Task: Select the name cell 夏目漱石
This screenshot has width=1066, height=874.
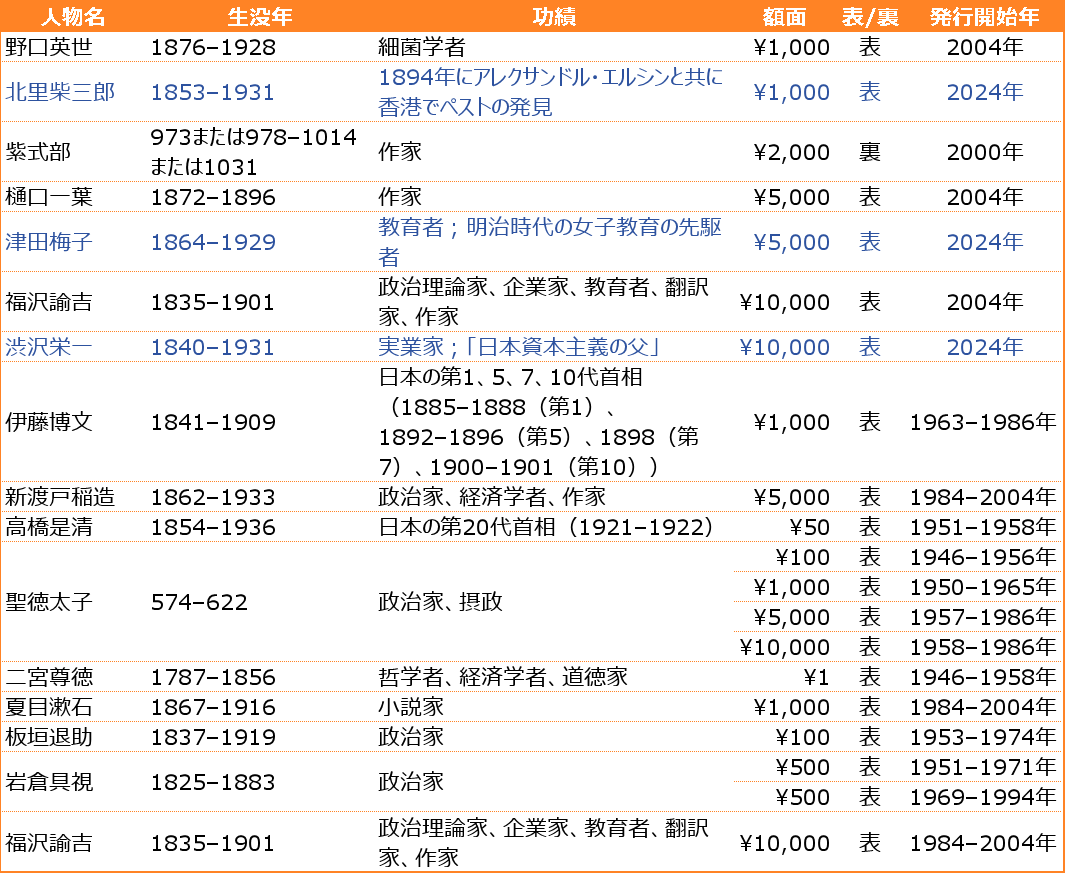Action: point(48,707)
